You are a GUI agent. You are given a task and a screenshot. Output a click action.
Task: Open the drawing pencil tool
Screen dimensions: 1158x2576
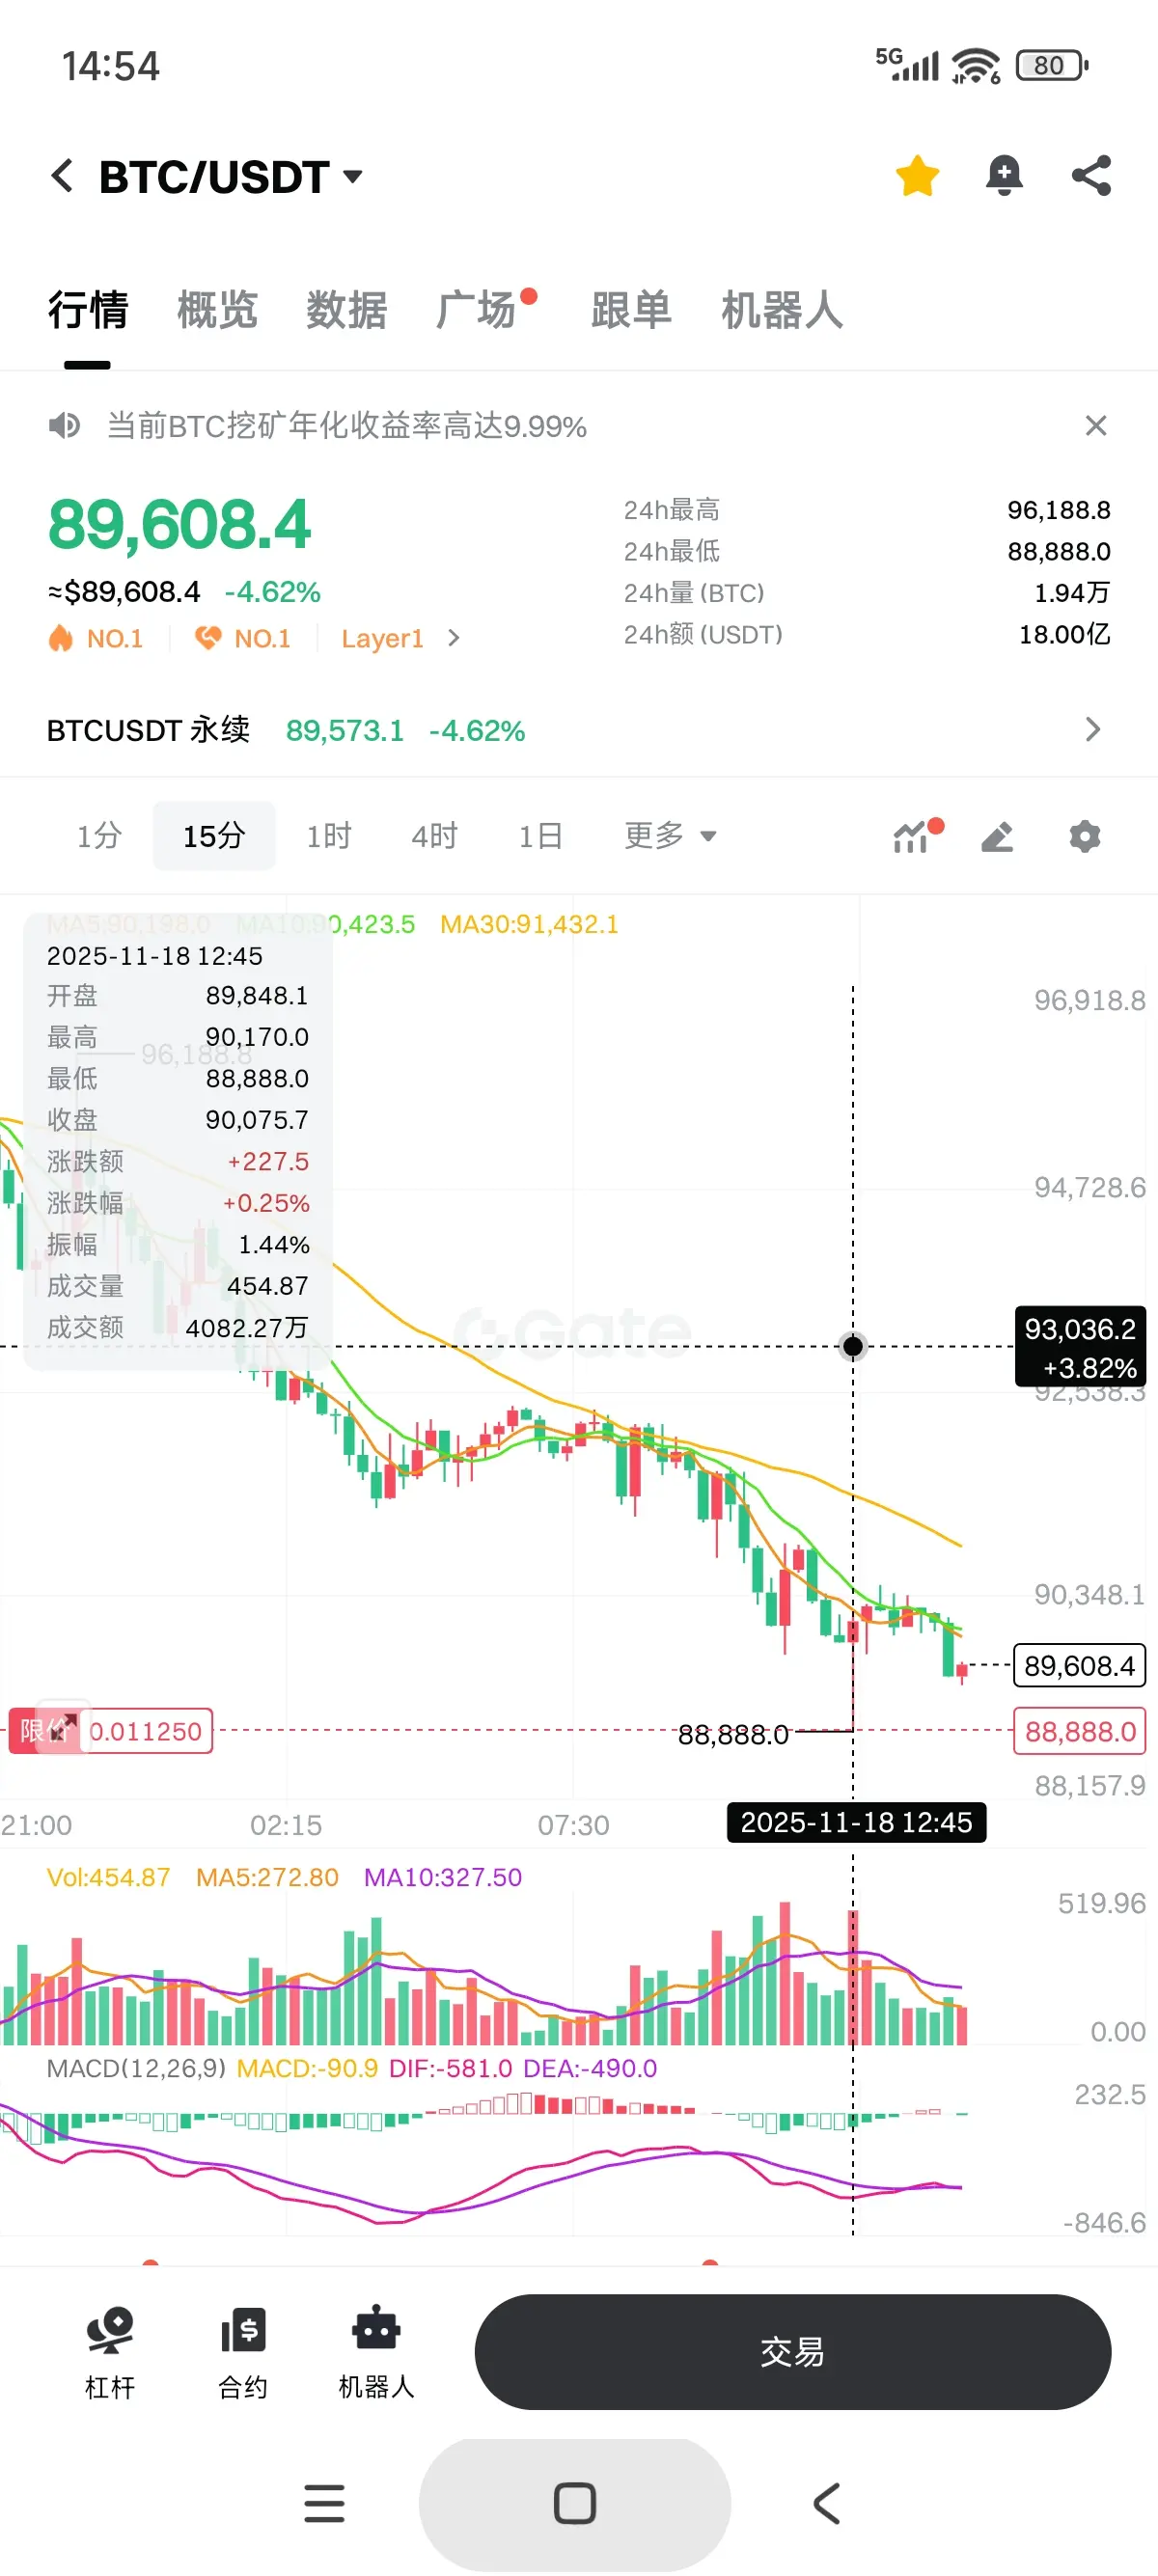tap(998, 836)
